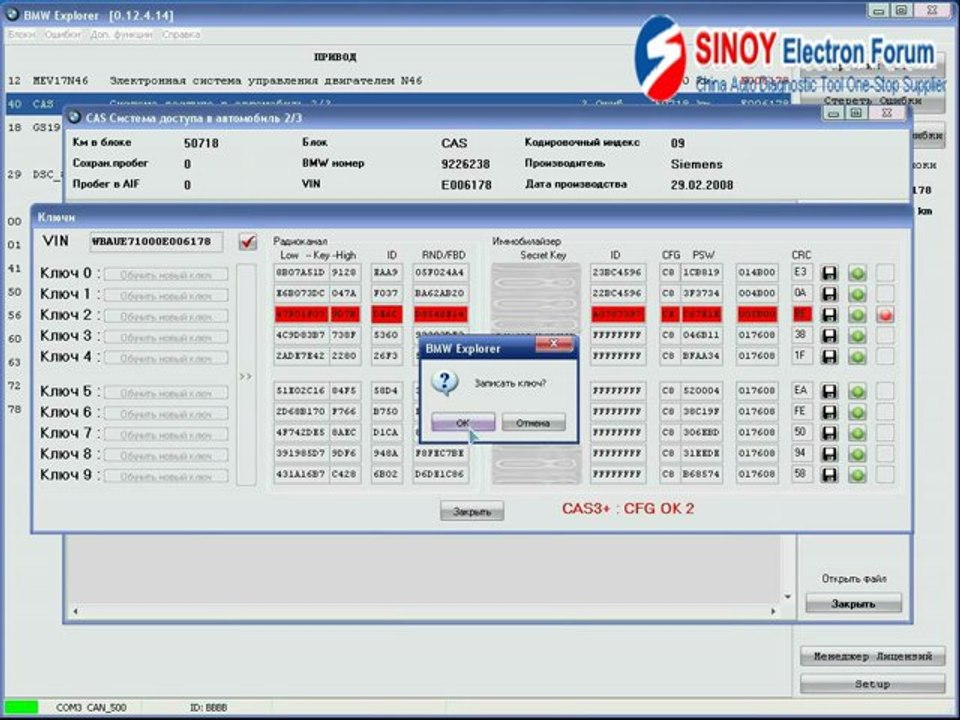
Task: Open the Справка menu
Action: pyautogui.click(x=181, y=35)
